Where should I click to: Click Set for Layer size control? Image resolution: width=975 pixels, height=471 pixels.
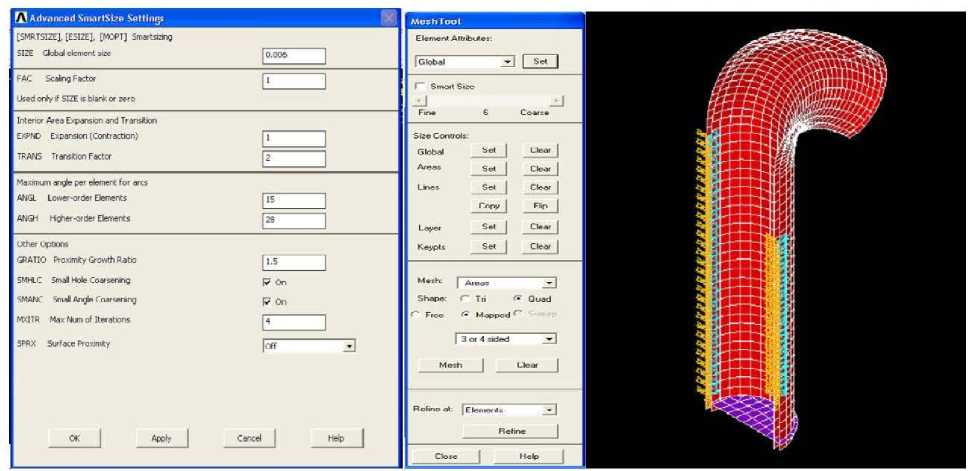pyautogui.click(x=489, y=227)
